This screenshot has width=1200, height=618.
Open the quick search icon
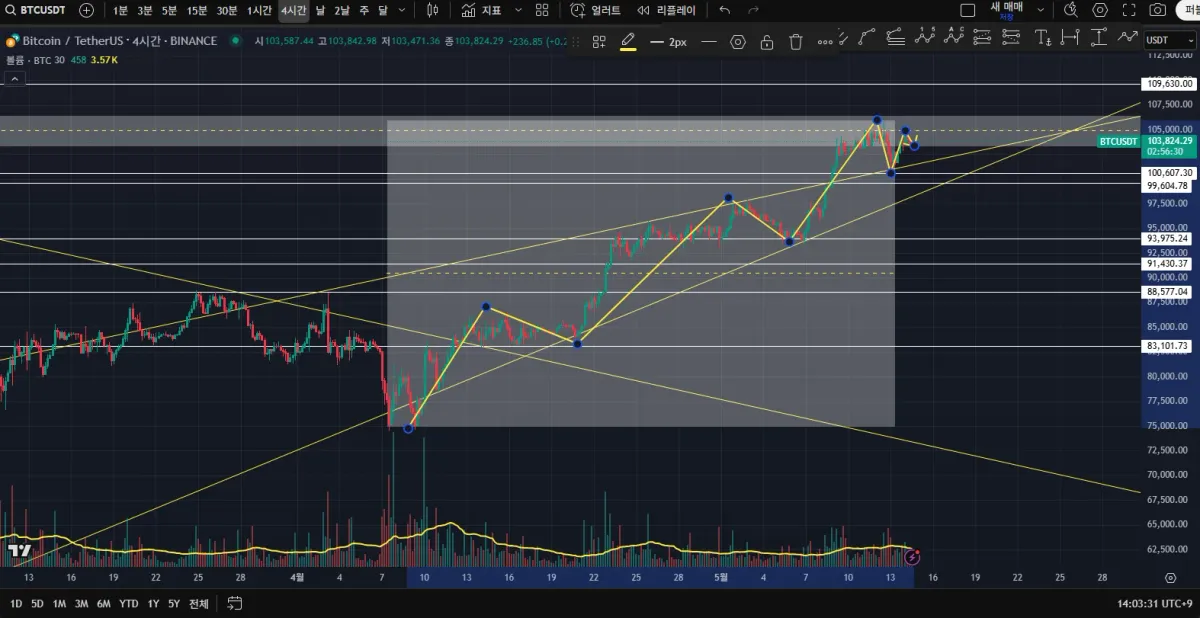tap(1071, 10)
